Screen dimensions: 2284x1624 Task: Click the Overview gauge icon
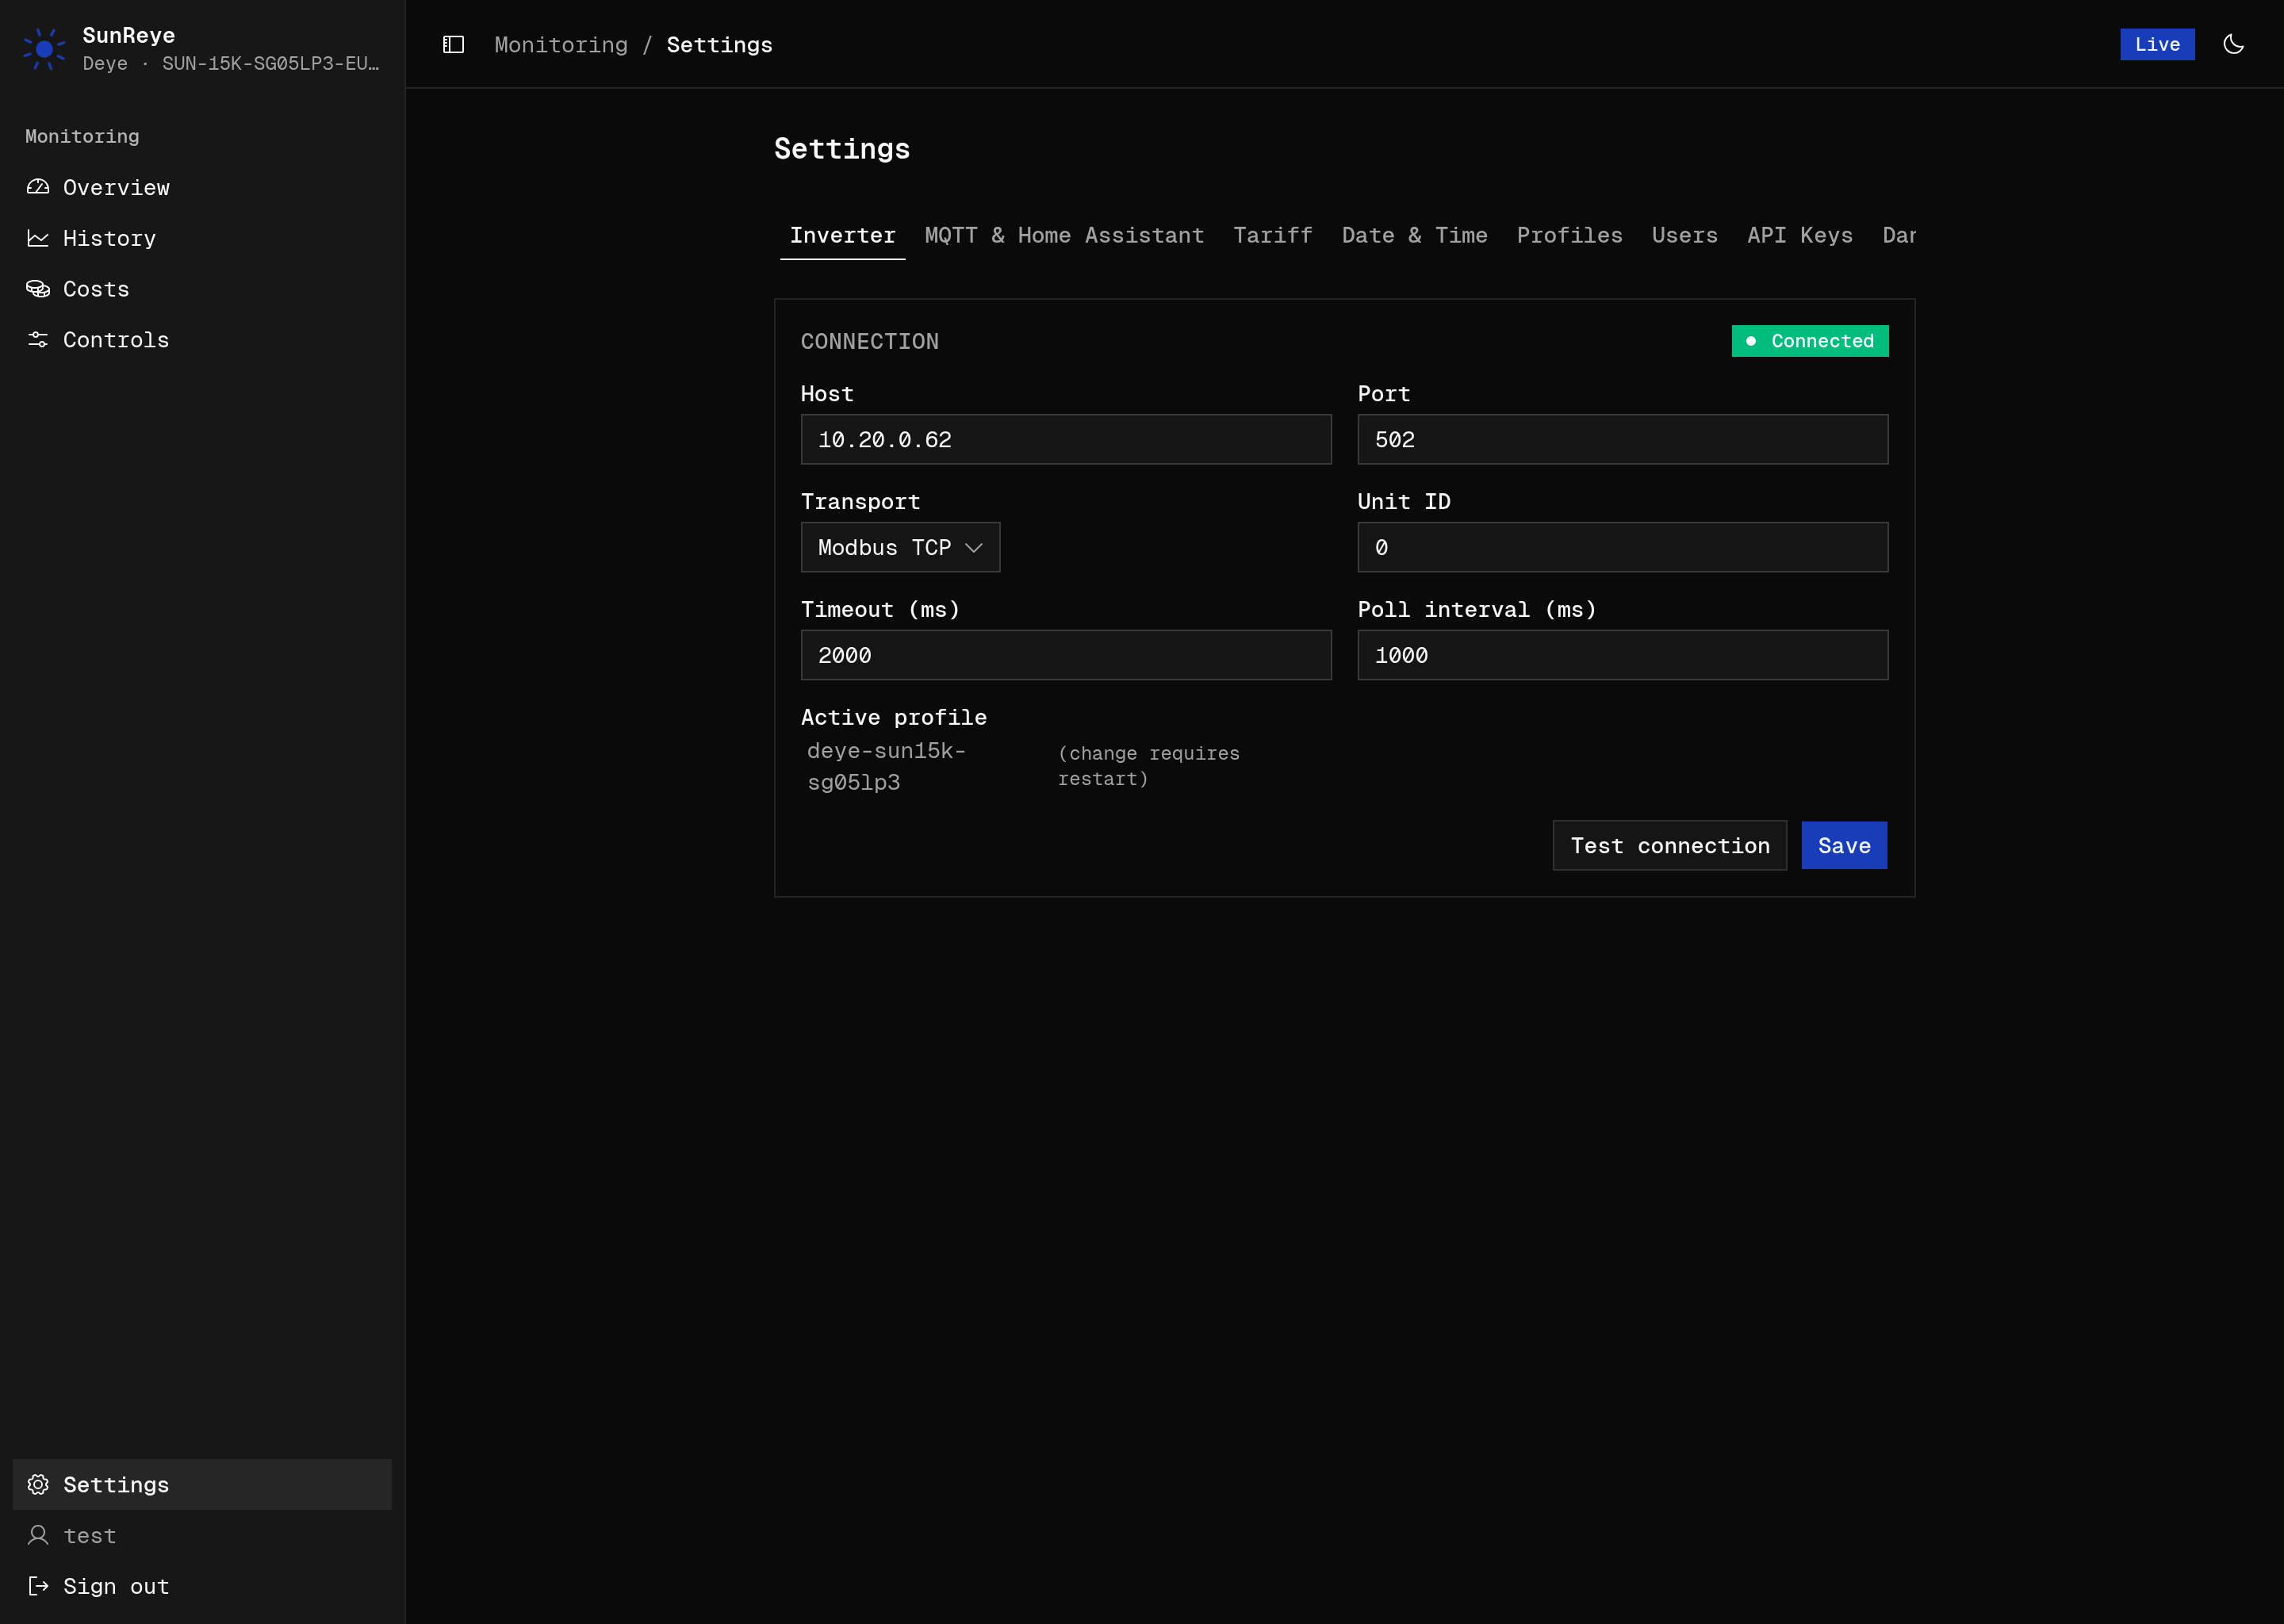38,187
